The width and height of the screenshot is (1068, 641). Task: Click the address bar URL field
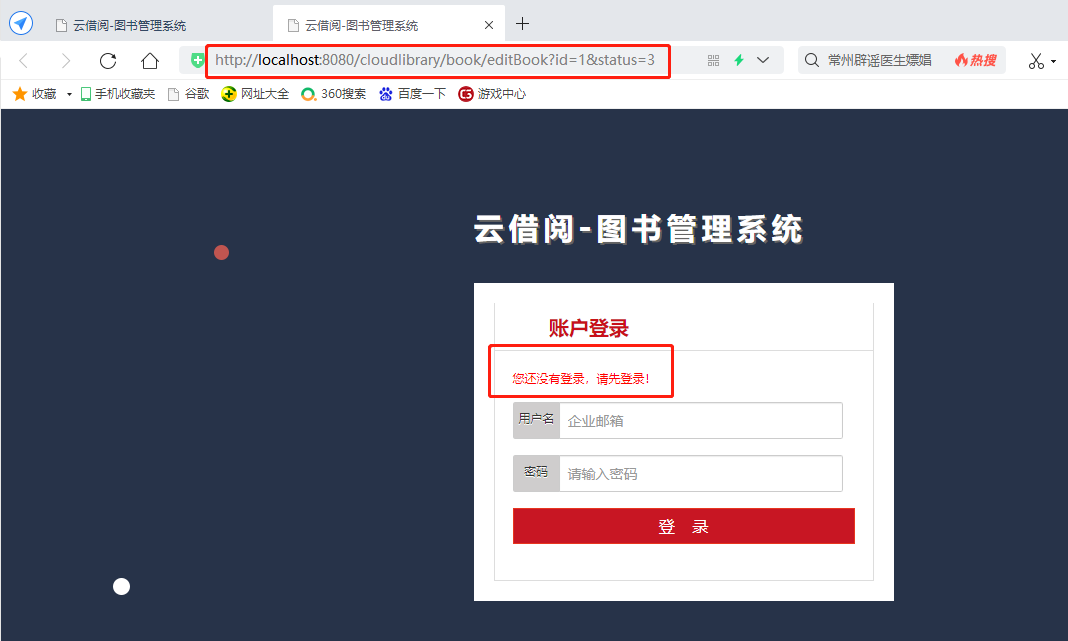coord(435,60)
